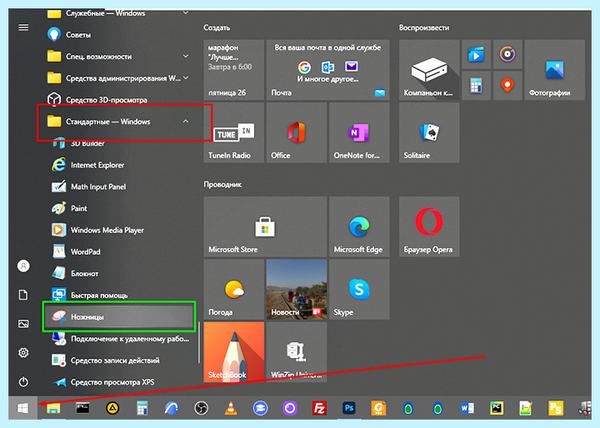Launch Ножницы (Snipping Tool)

click(119, 317)
